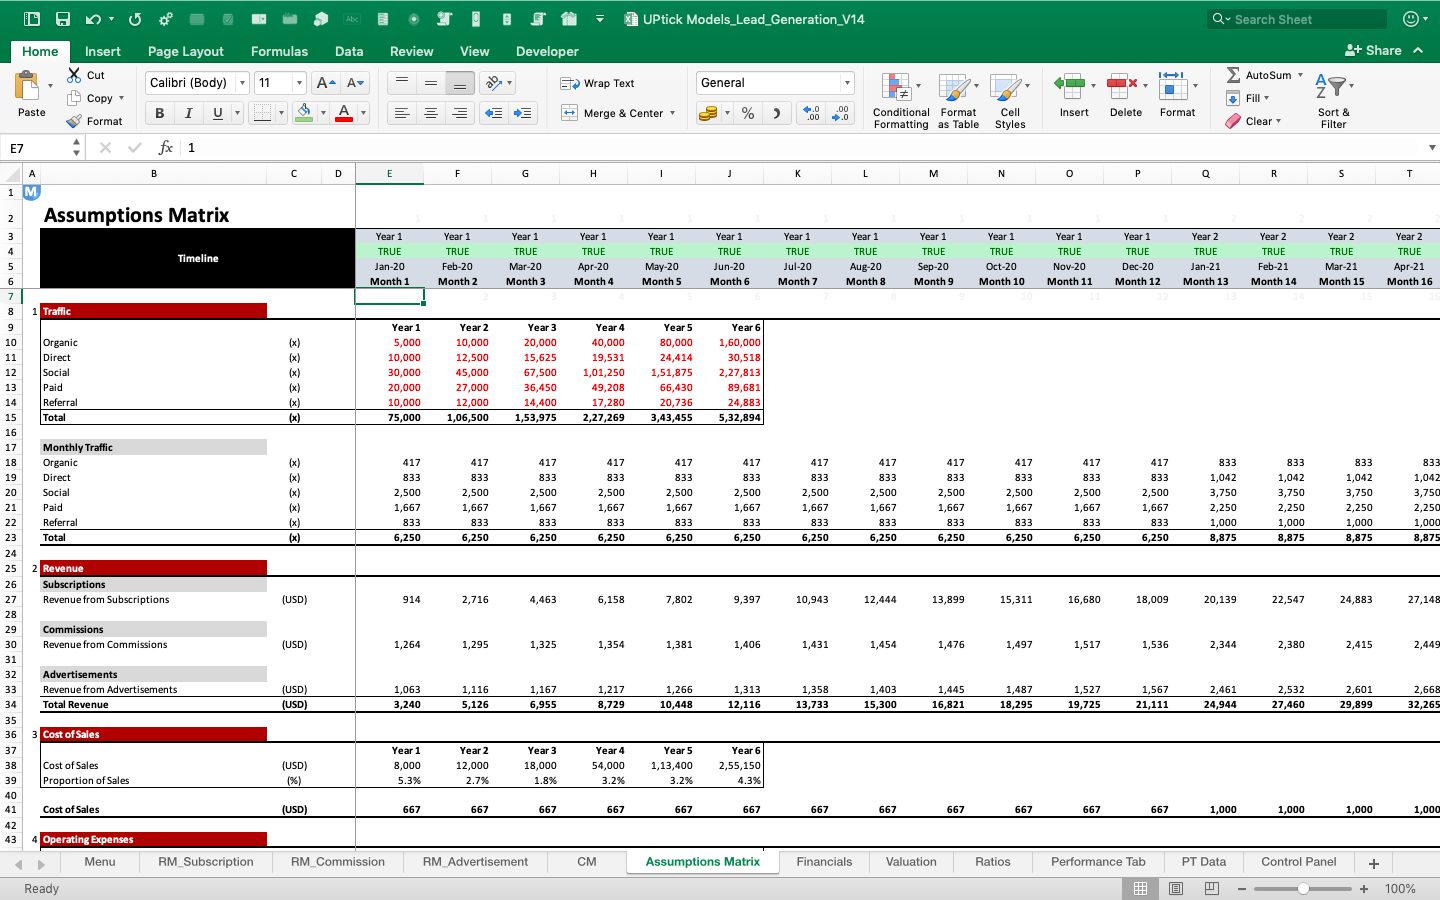Click the zoom slider handle
Viewport: 1440px width, 900px height.
point(1303,888)
